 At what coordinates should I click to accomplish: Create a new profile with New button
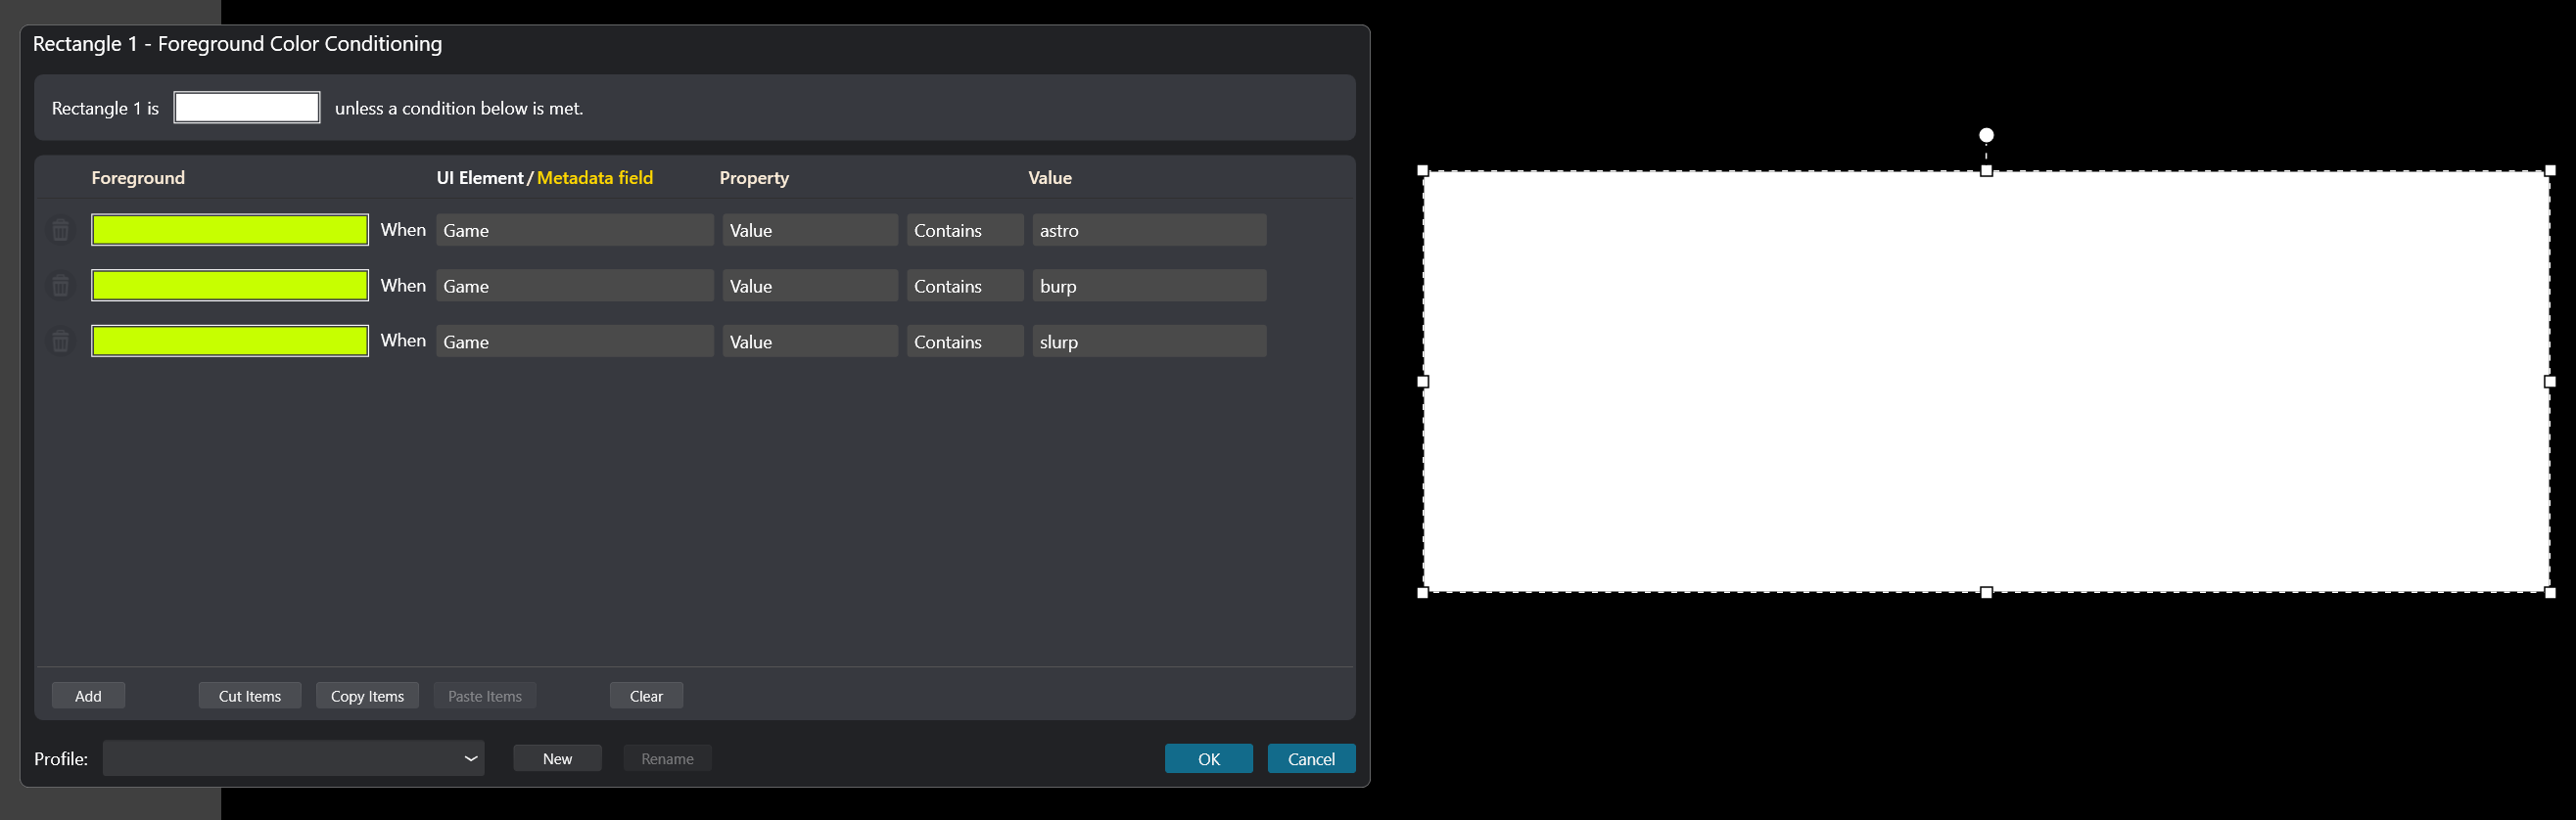coord(557,759)
